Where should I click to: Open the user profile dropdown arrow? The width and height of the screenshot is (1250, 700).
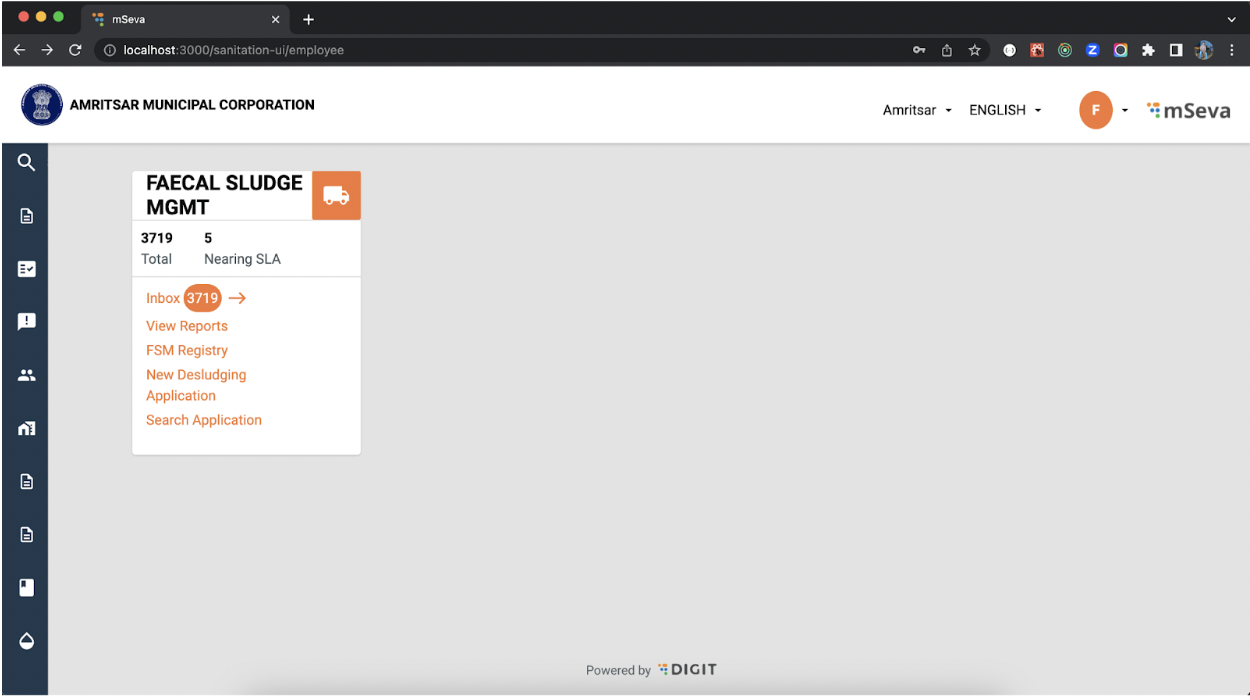[1125, 111]
